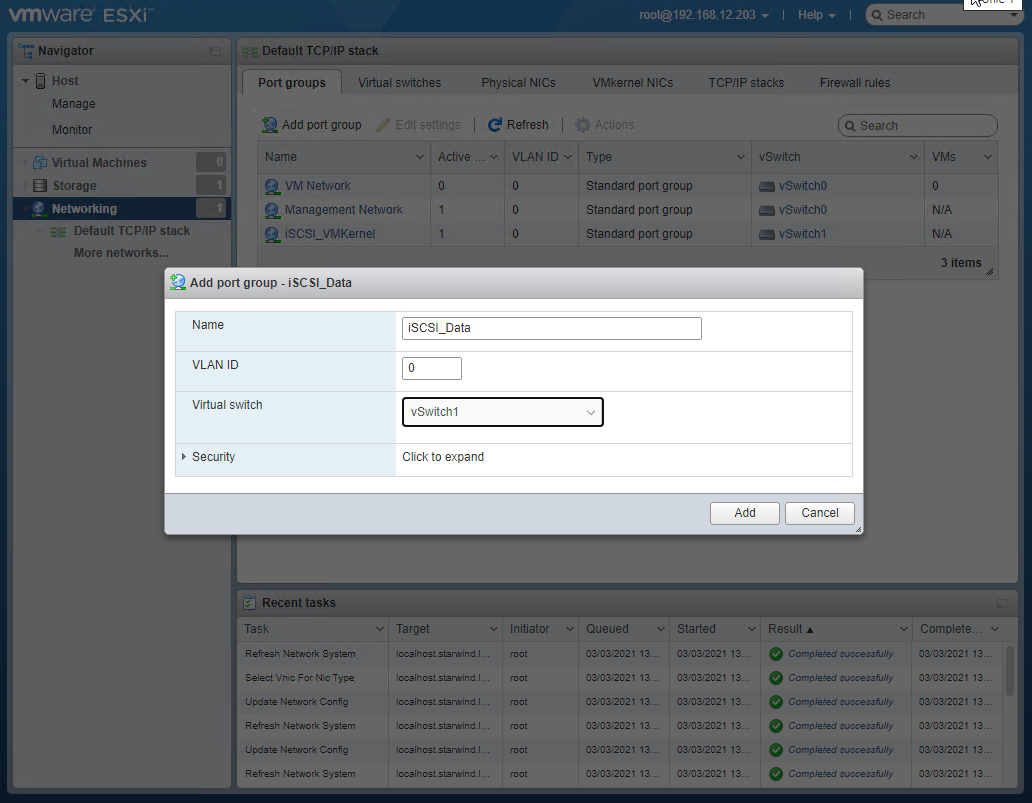Select the Port groups tab

point(292,83)
